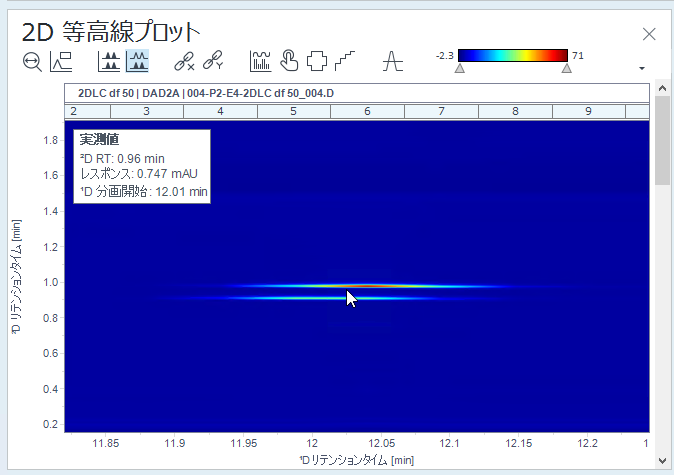Viewport: 674px width, 475px height.
Task: Toggle the highlighted overlaid peaks display icon
Action: [138, 61]
